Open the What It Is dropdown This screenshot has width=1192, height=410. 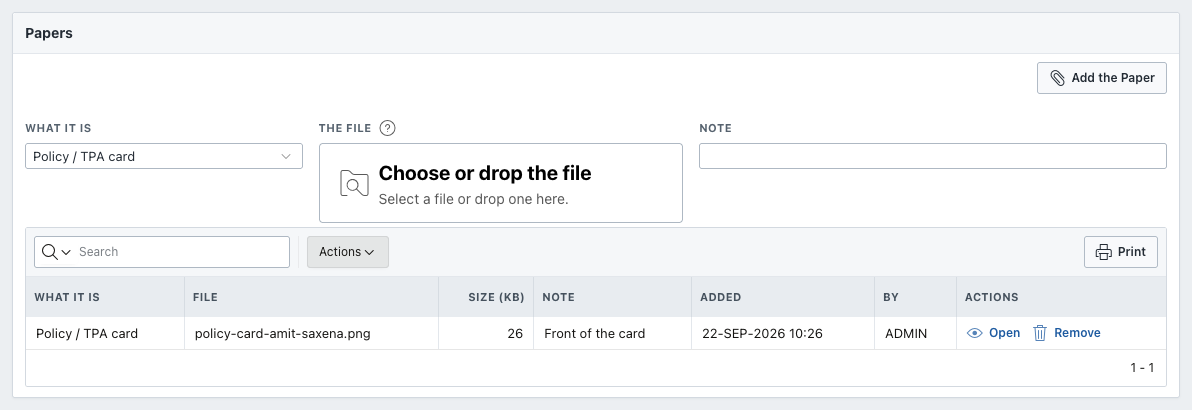[164, 156]
